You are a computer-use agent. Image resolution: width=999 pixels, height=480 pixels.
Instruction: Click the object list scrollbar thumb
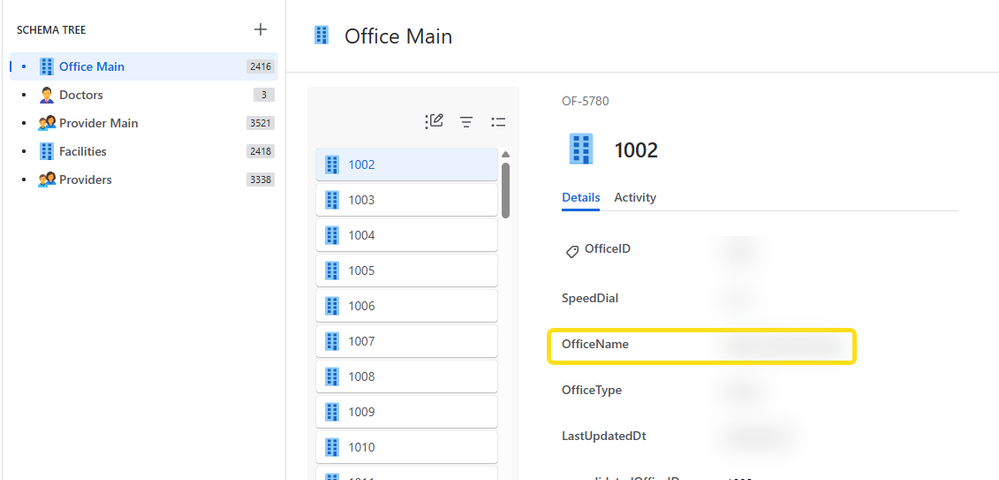pos(506,190)
